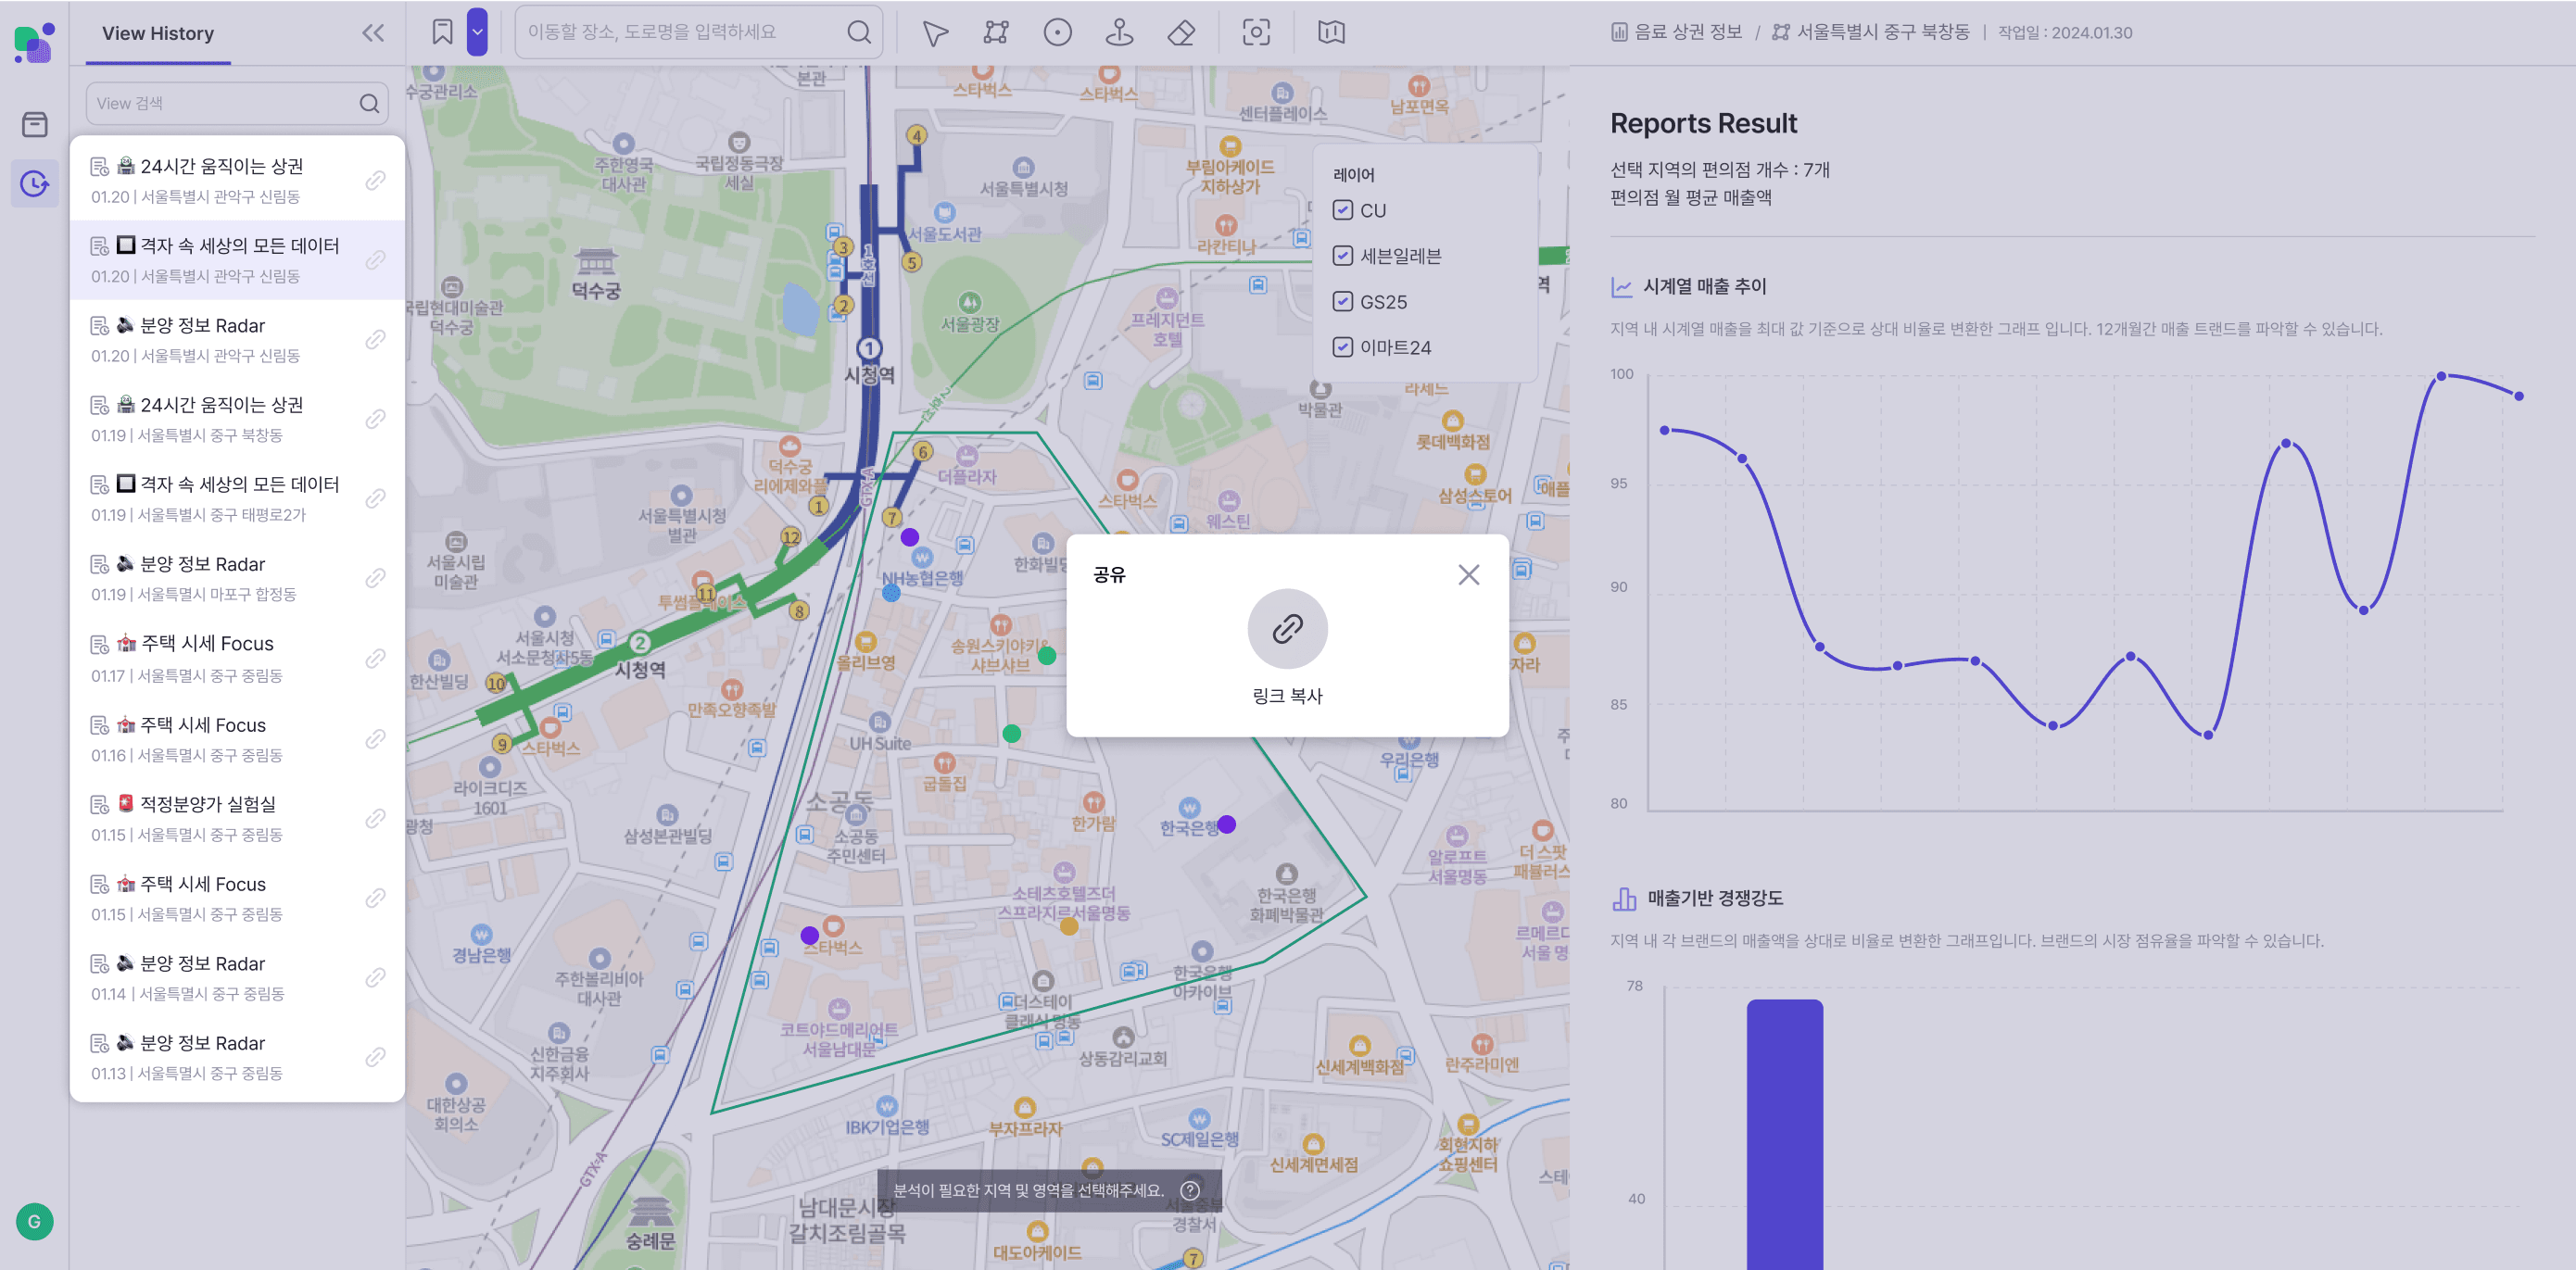The image size is (2576, 1270).
Task: Copy link for 01.17 주택 시세 Focus
Action: pos(375,658)
